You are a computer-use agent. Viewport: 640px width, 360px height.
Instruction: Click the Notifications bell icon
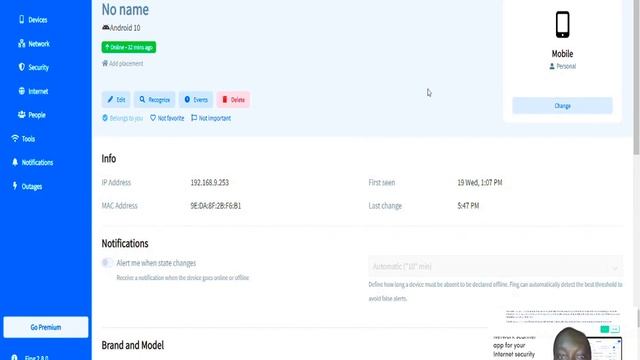tap(15, 162)
